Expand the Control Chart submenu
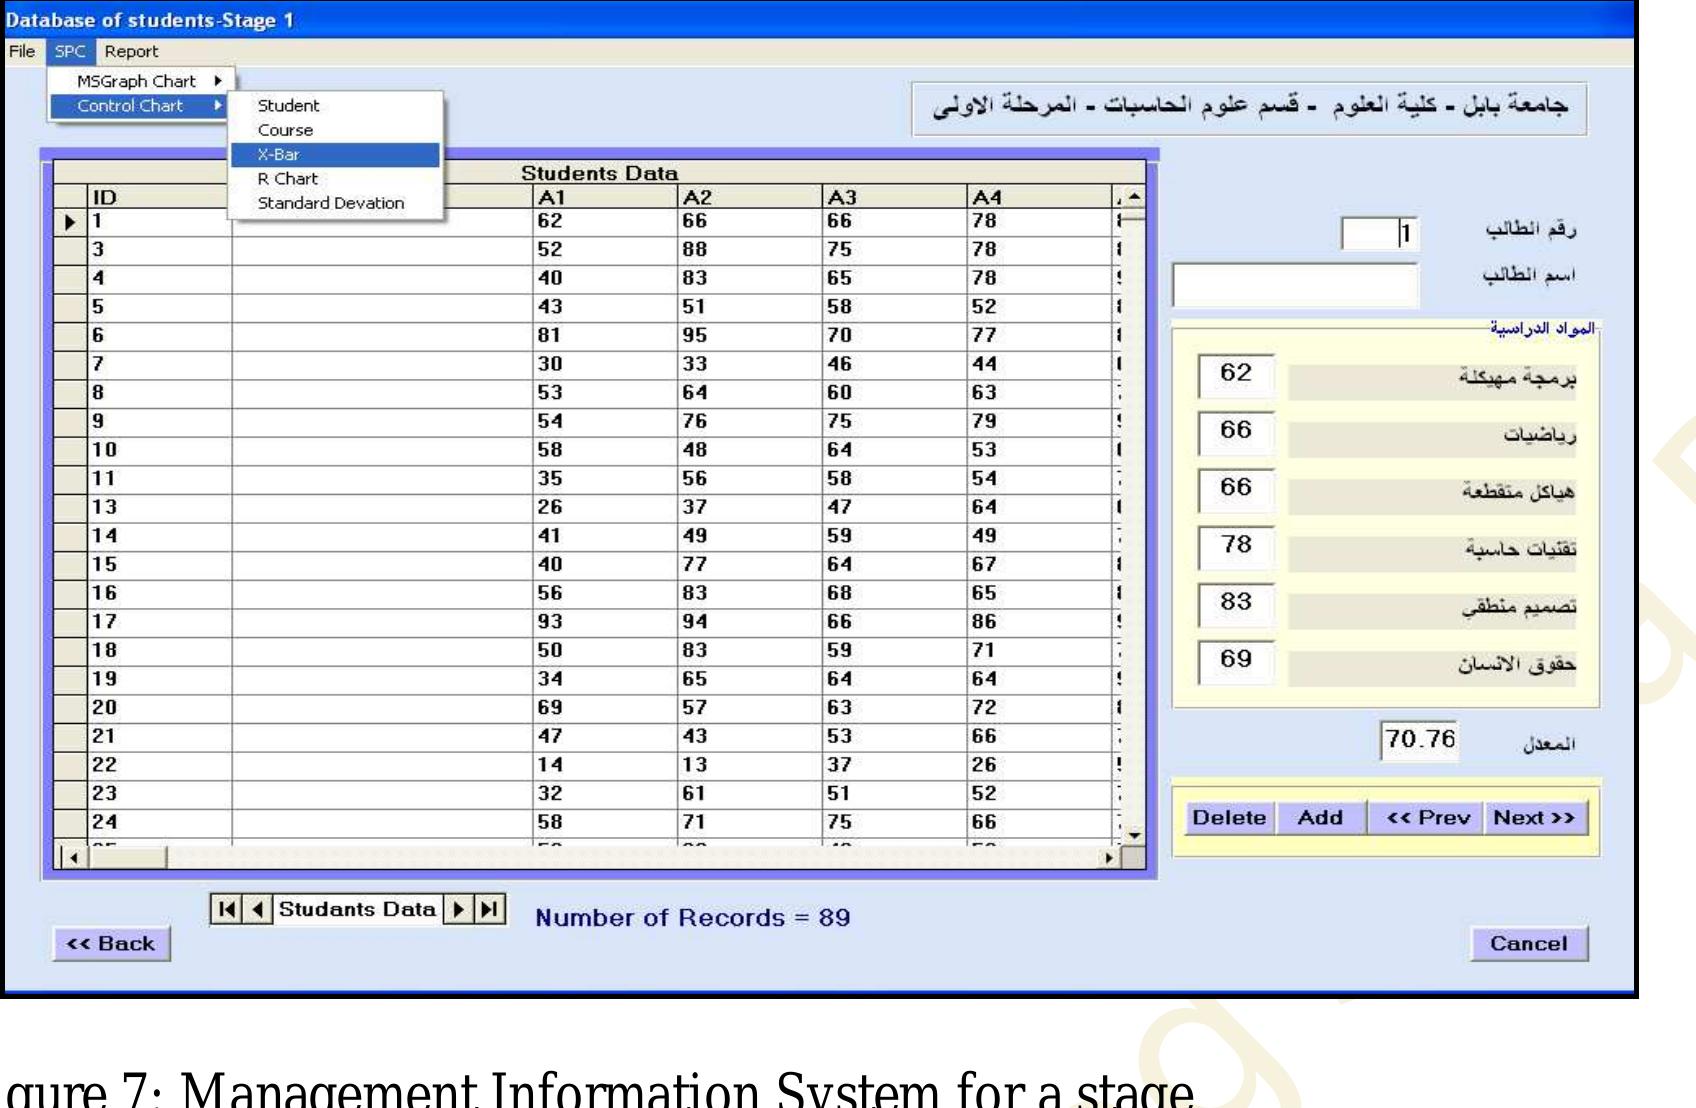The image size is (1696, 1108). pos(130,104)
